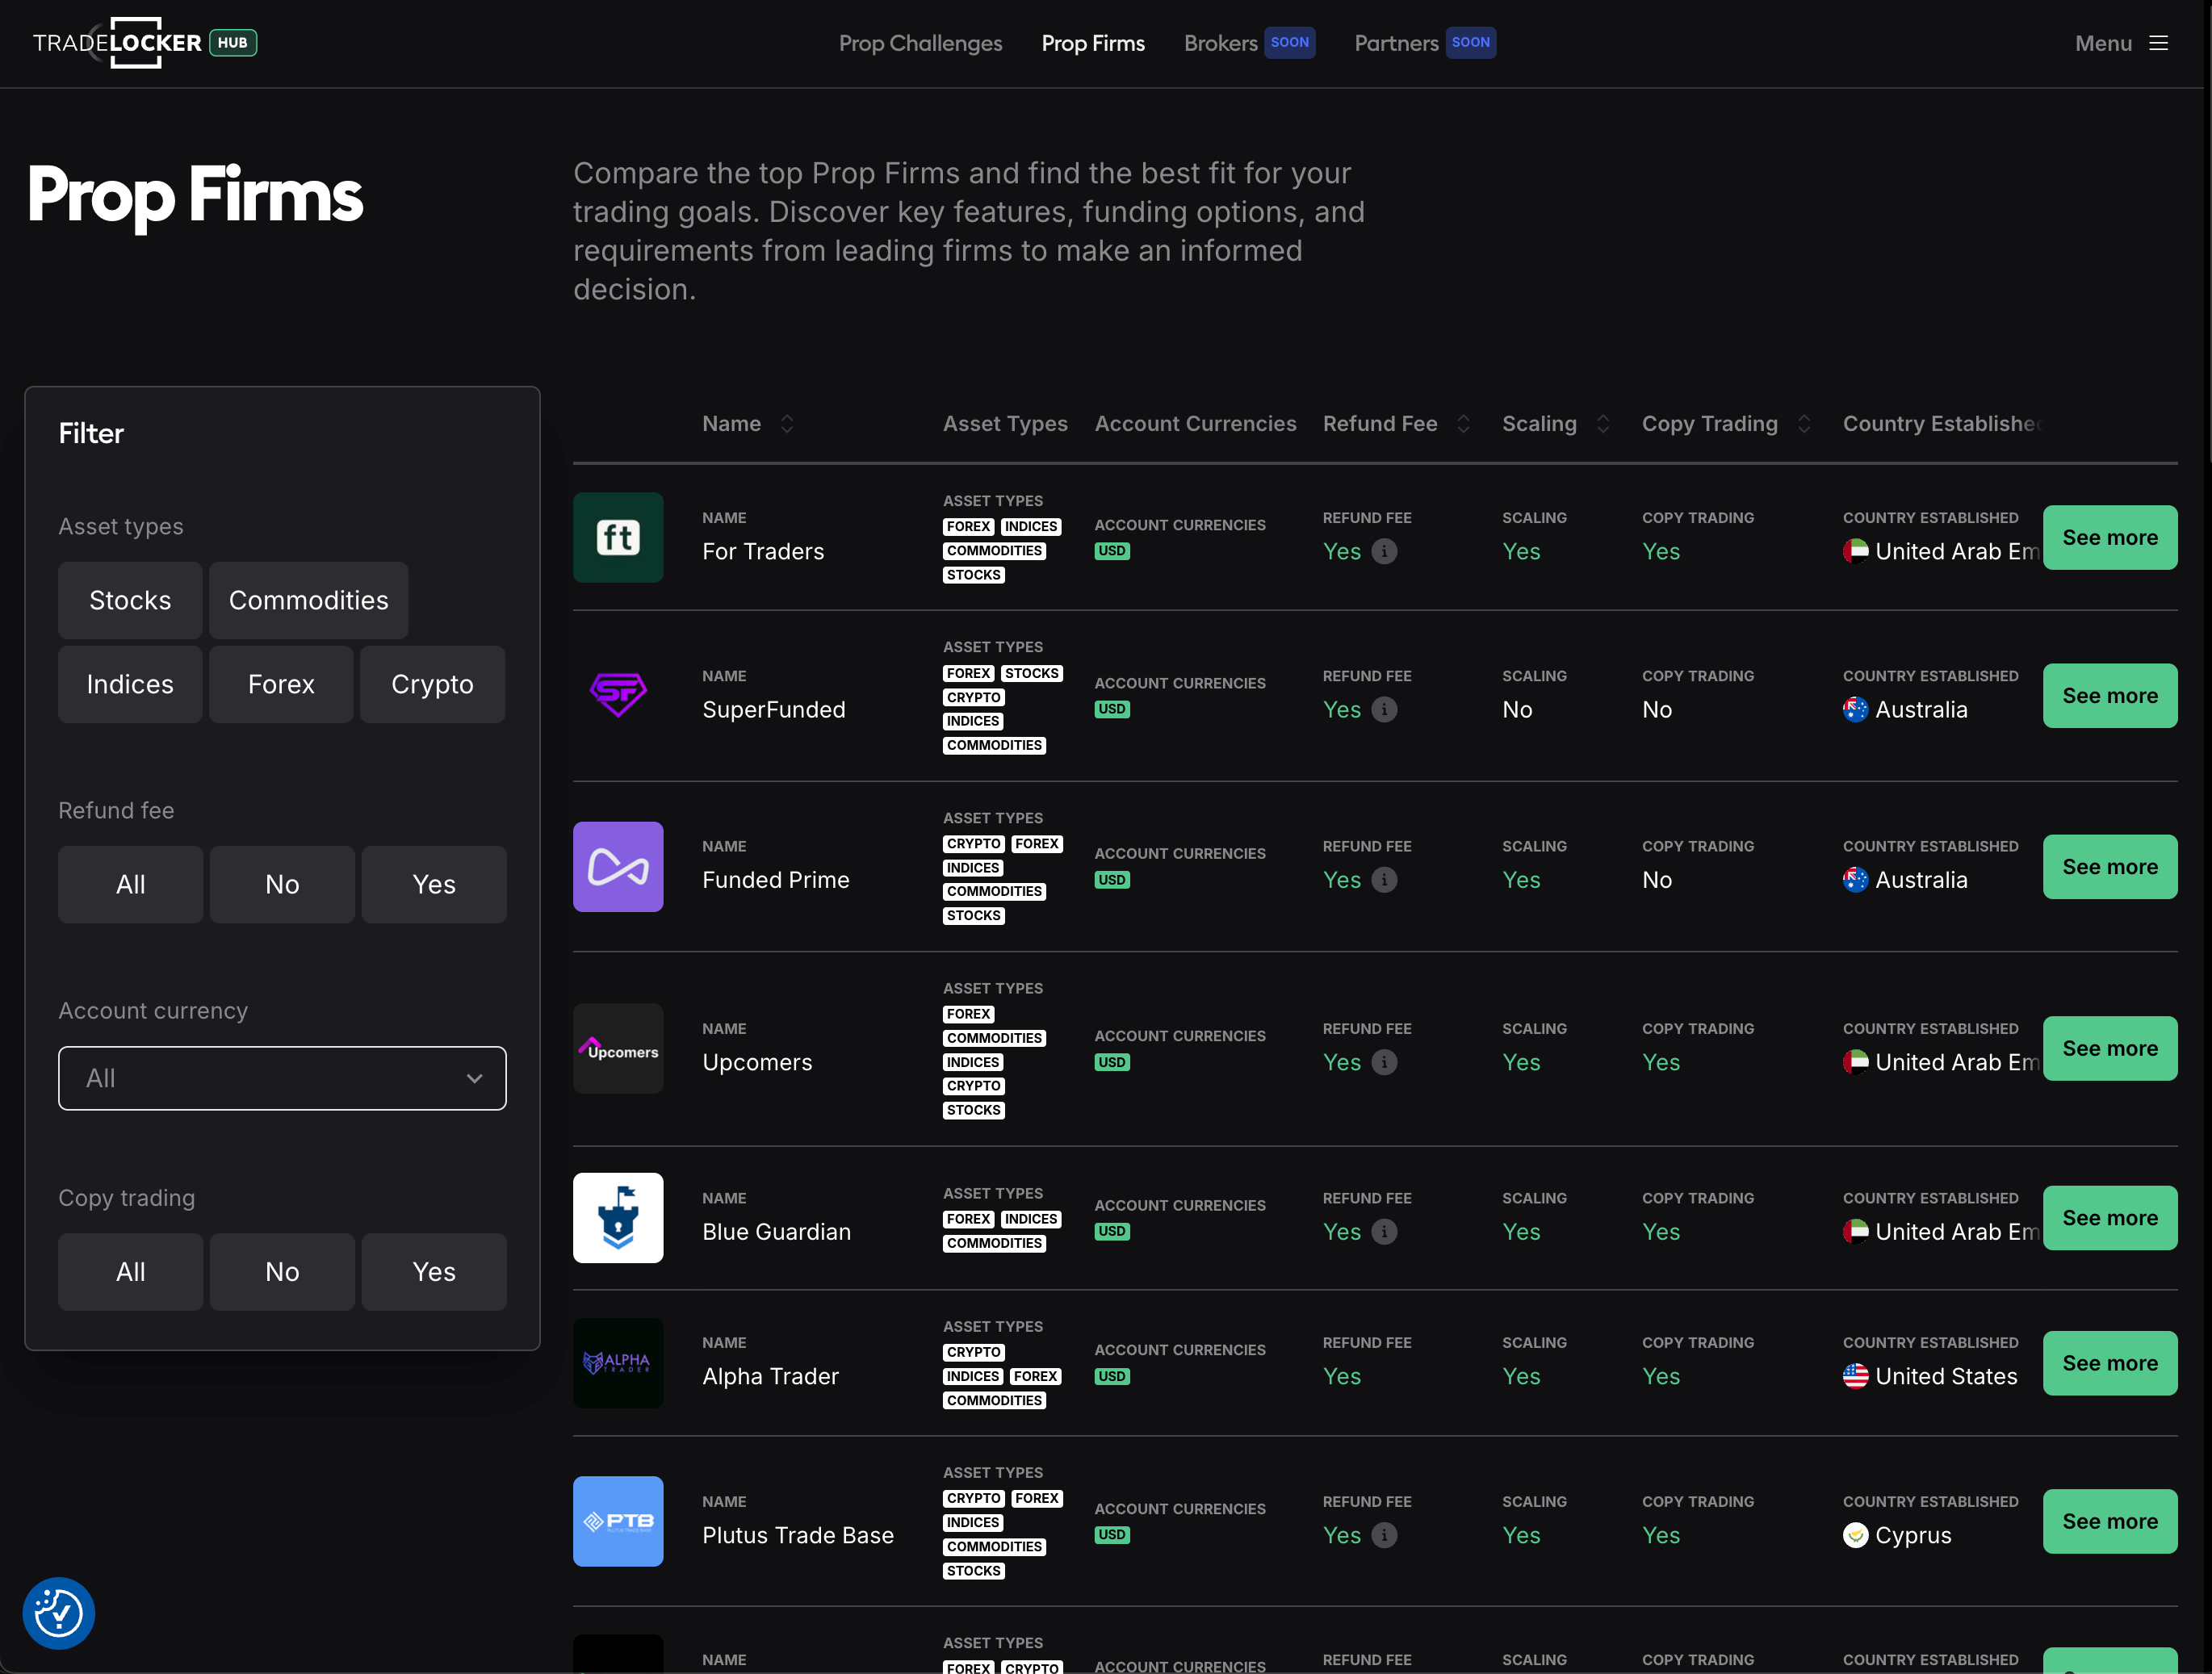Click the SuperFunded logo
This screenshot has height=1674, width=2212.
point(618,695)
